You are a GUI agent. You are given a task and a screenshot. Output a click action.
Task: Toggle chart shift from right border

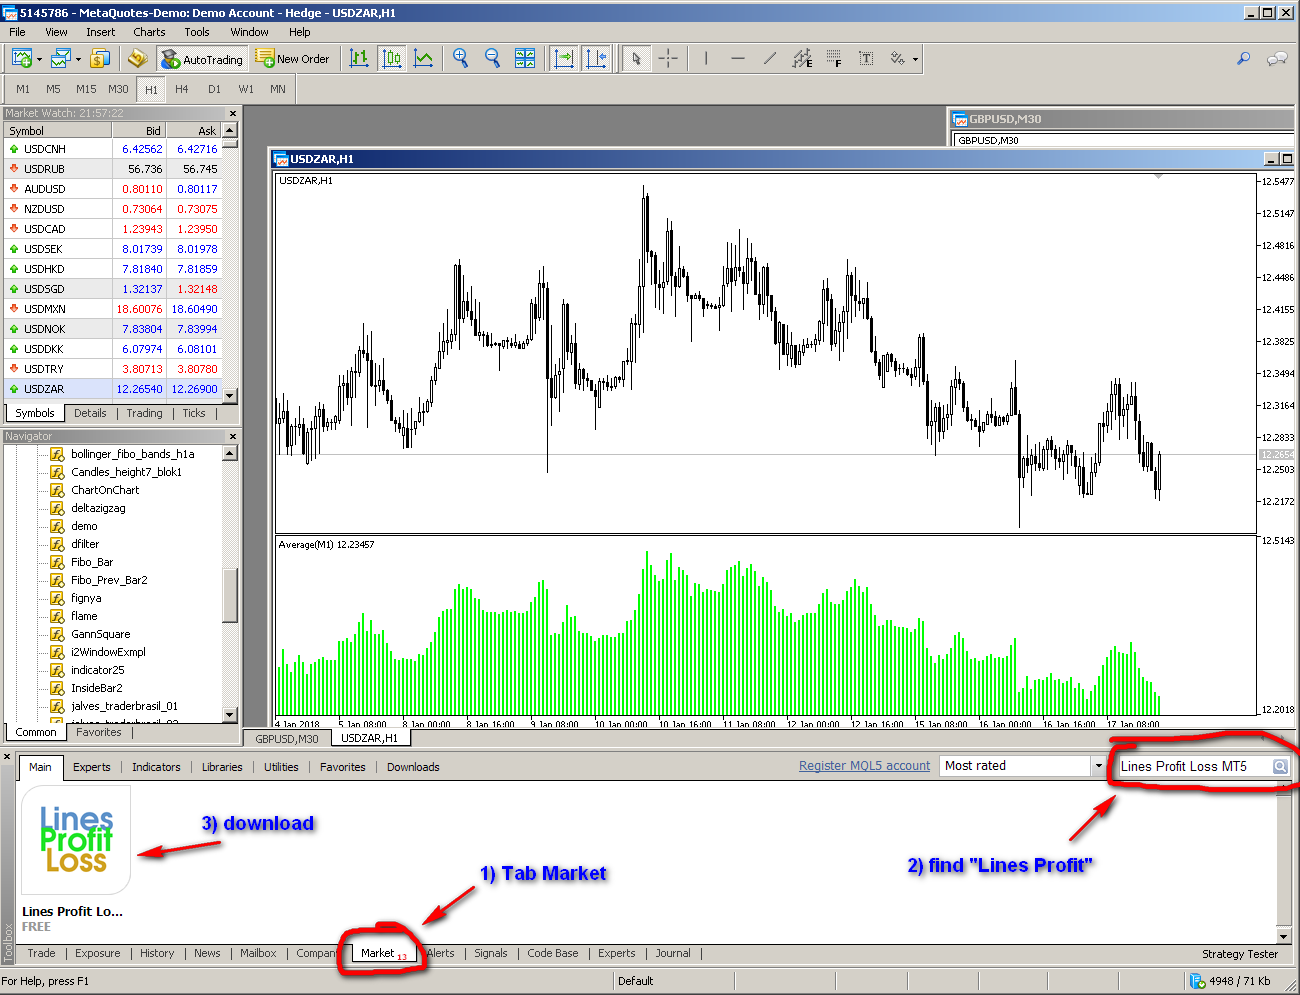click(596, 58)
